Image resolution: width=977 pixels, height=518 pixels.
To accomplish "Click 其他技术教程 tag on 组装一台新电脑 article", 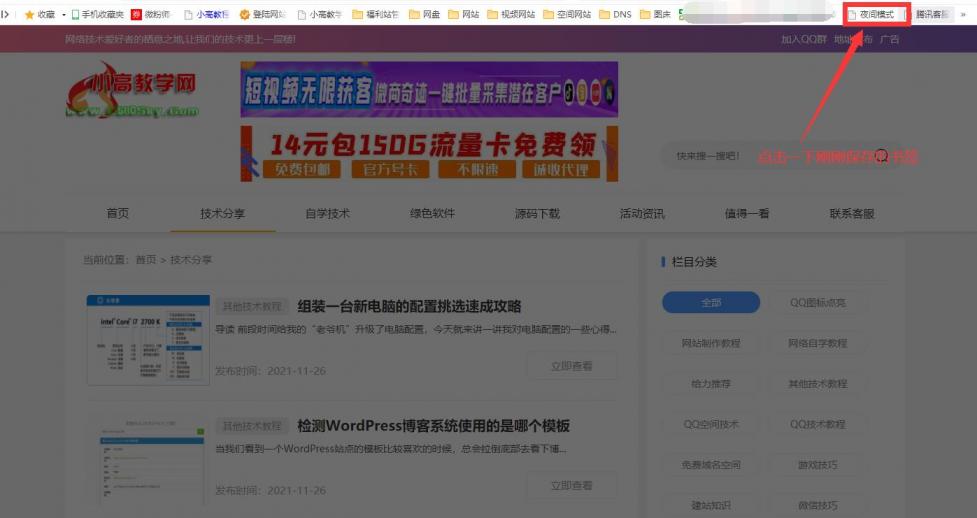I will 252,307.
